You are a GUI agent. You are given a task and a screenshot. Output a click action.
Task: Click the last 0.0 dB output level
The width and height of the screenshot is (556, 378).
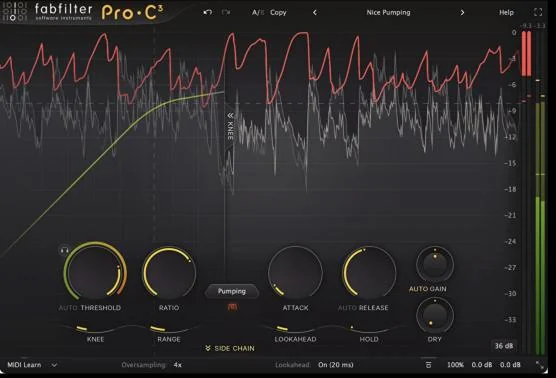[510, 365]
